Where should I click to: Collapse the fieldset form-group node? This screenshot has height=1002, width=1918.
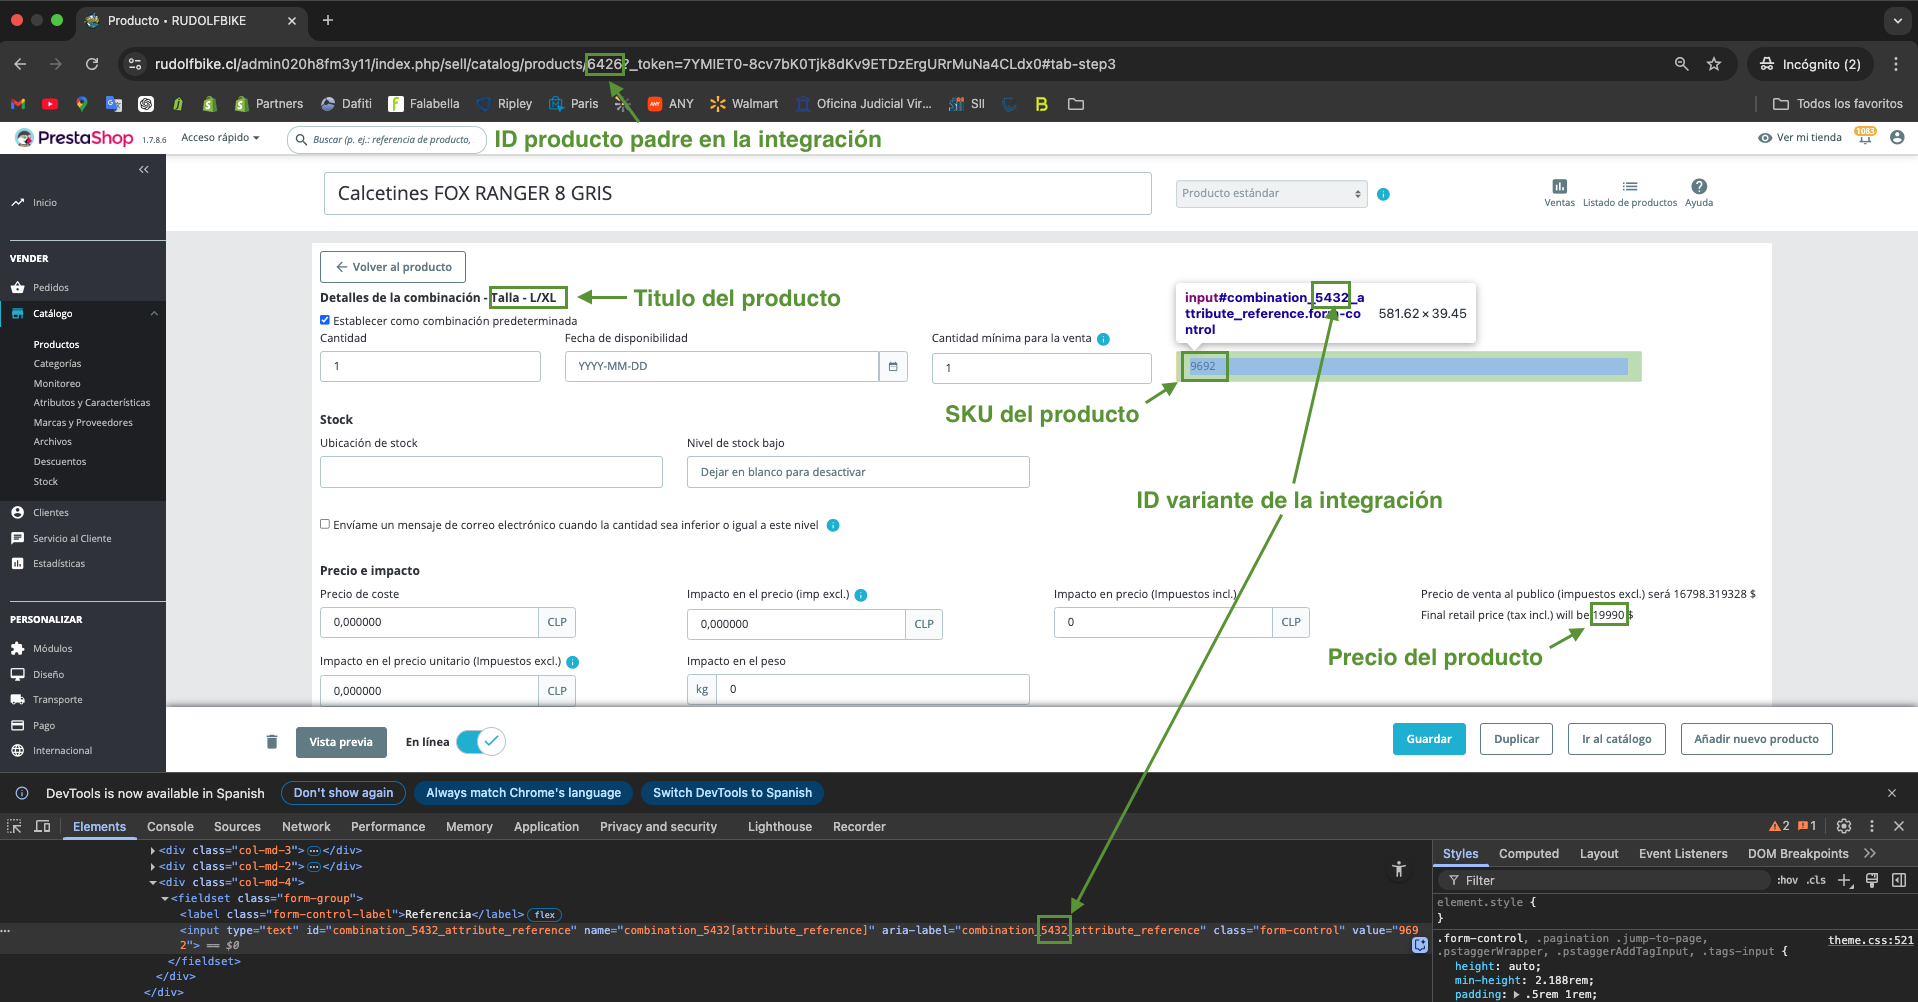165,899
